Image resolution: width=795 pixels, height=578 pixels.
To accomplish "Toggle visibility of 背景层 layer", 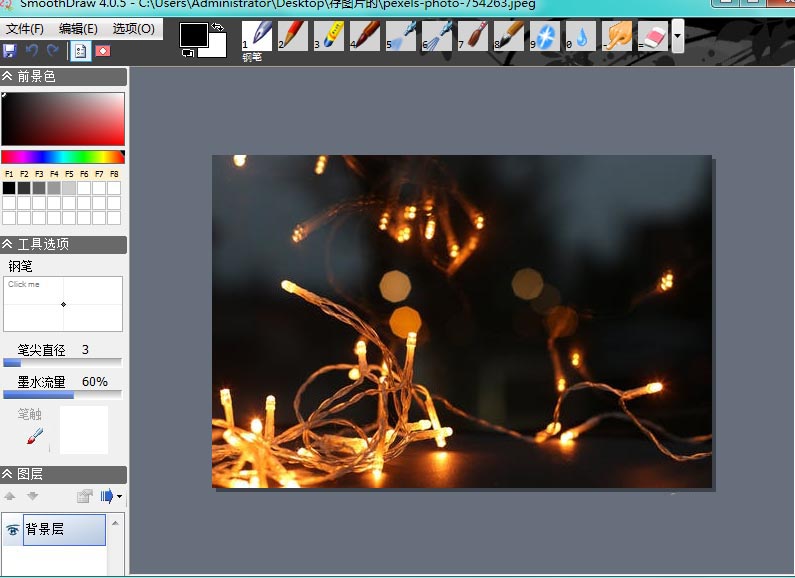I will tap(13, 530).
